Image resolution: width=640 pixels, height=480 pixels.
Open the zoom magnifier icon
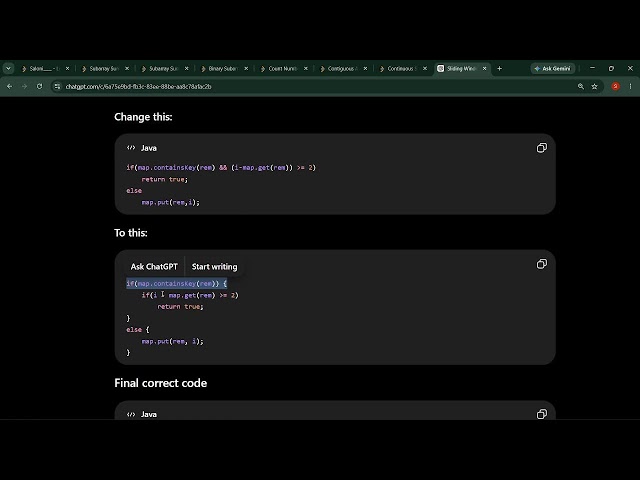(580, 87)
